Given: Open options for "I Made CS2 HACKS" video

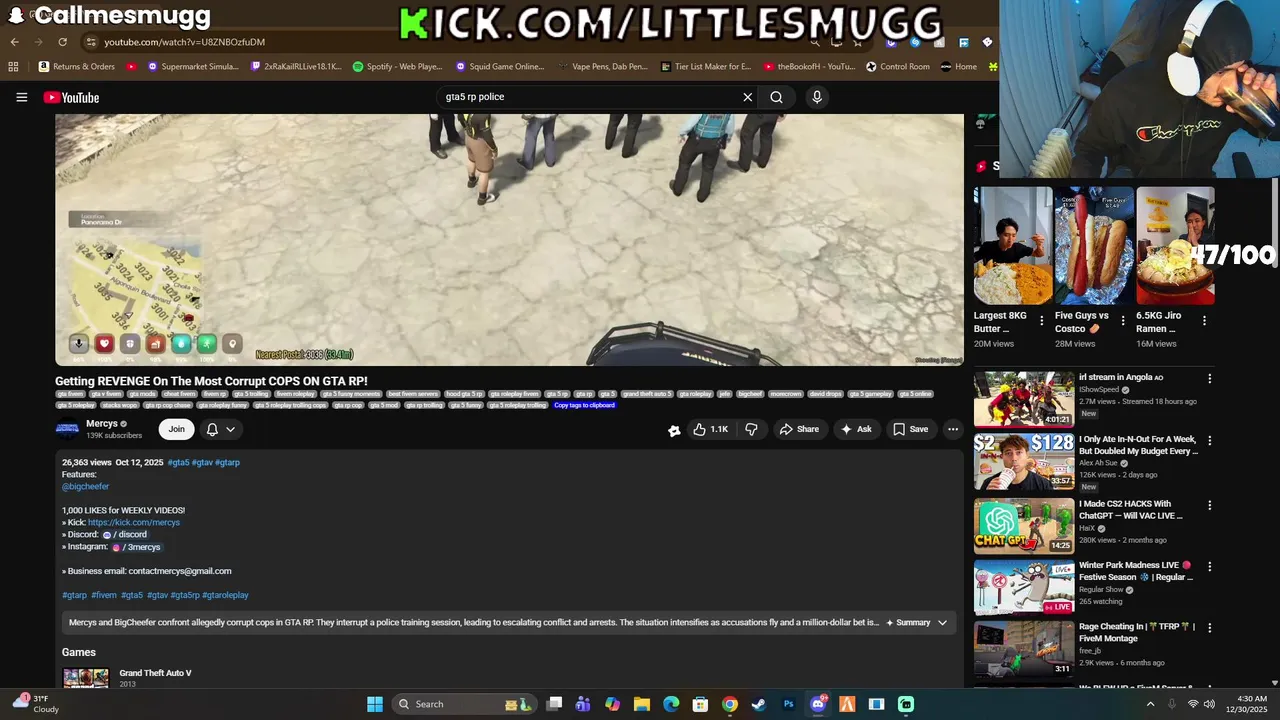Looking at the screenshot, I should [1209, 506].
